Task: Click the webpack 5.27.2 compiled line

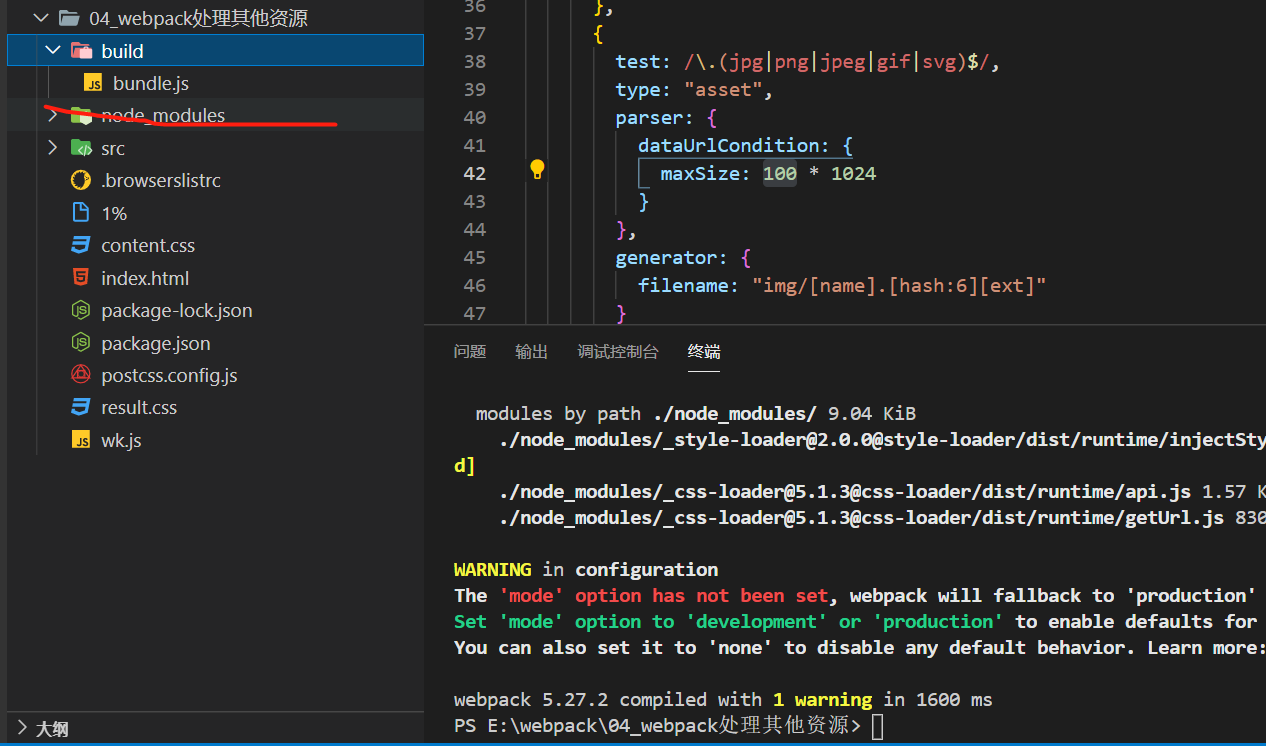Action: coord(723,699)
